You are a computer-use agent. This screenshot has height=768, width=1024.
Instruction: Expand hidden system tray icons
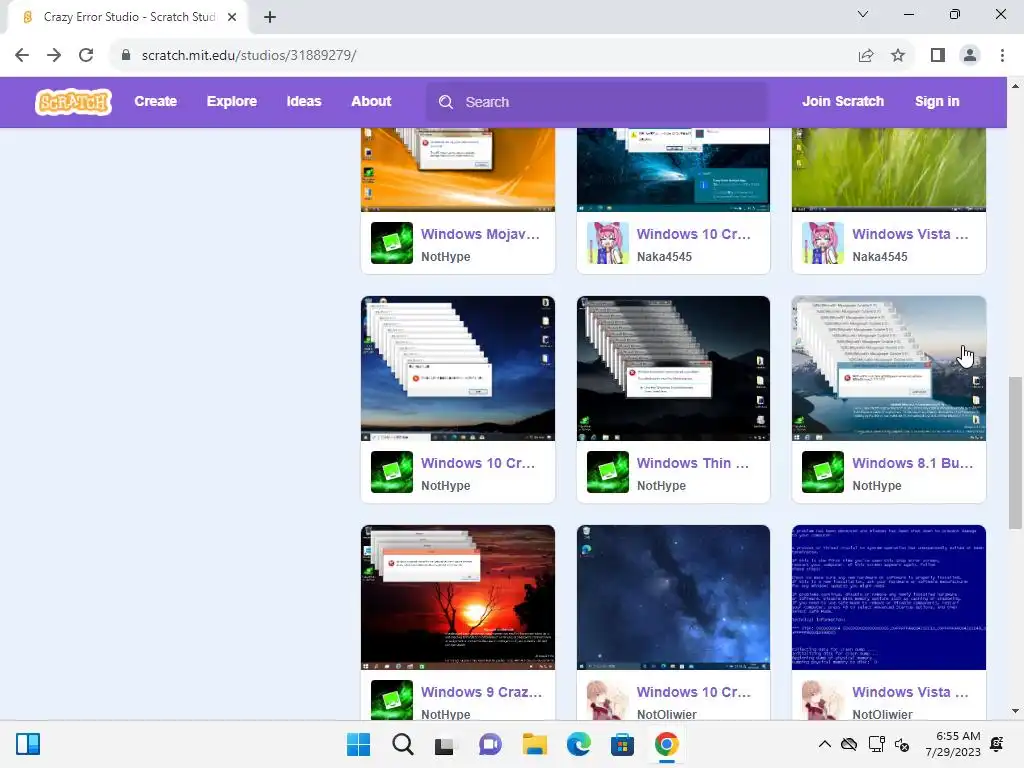pos(824,744)
